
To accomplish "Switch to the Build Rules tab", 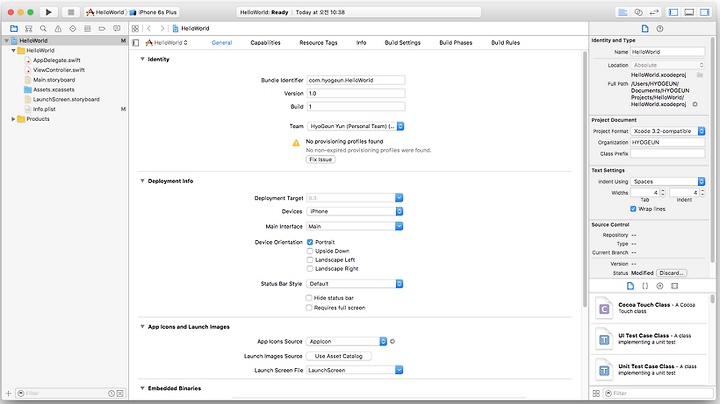I will 506,43.
